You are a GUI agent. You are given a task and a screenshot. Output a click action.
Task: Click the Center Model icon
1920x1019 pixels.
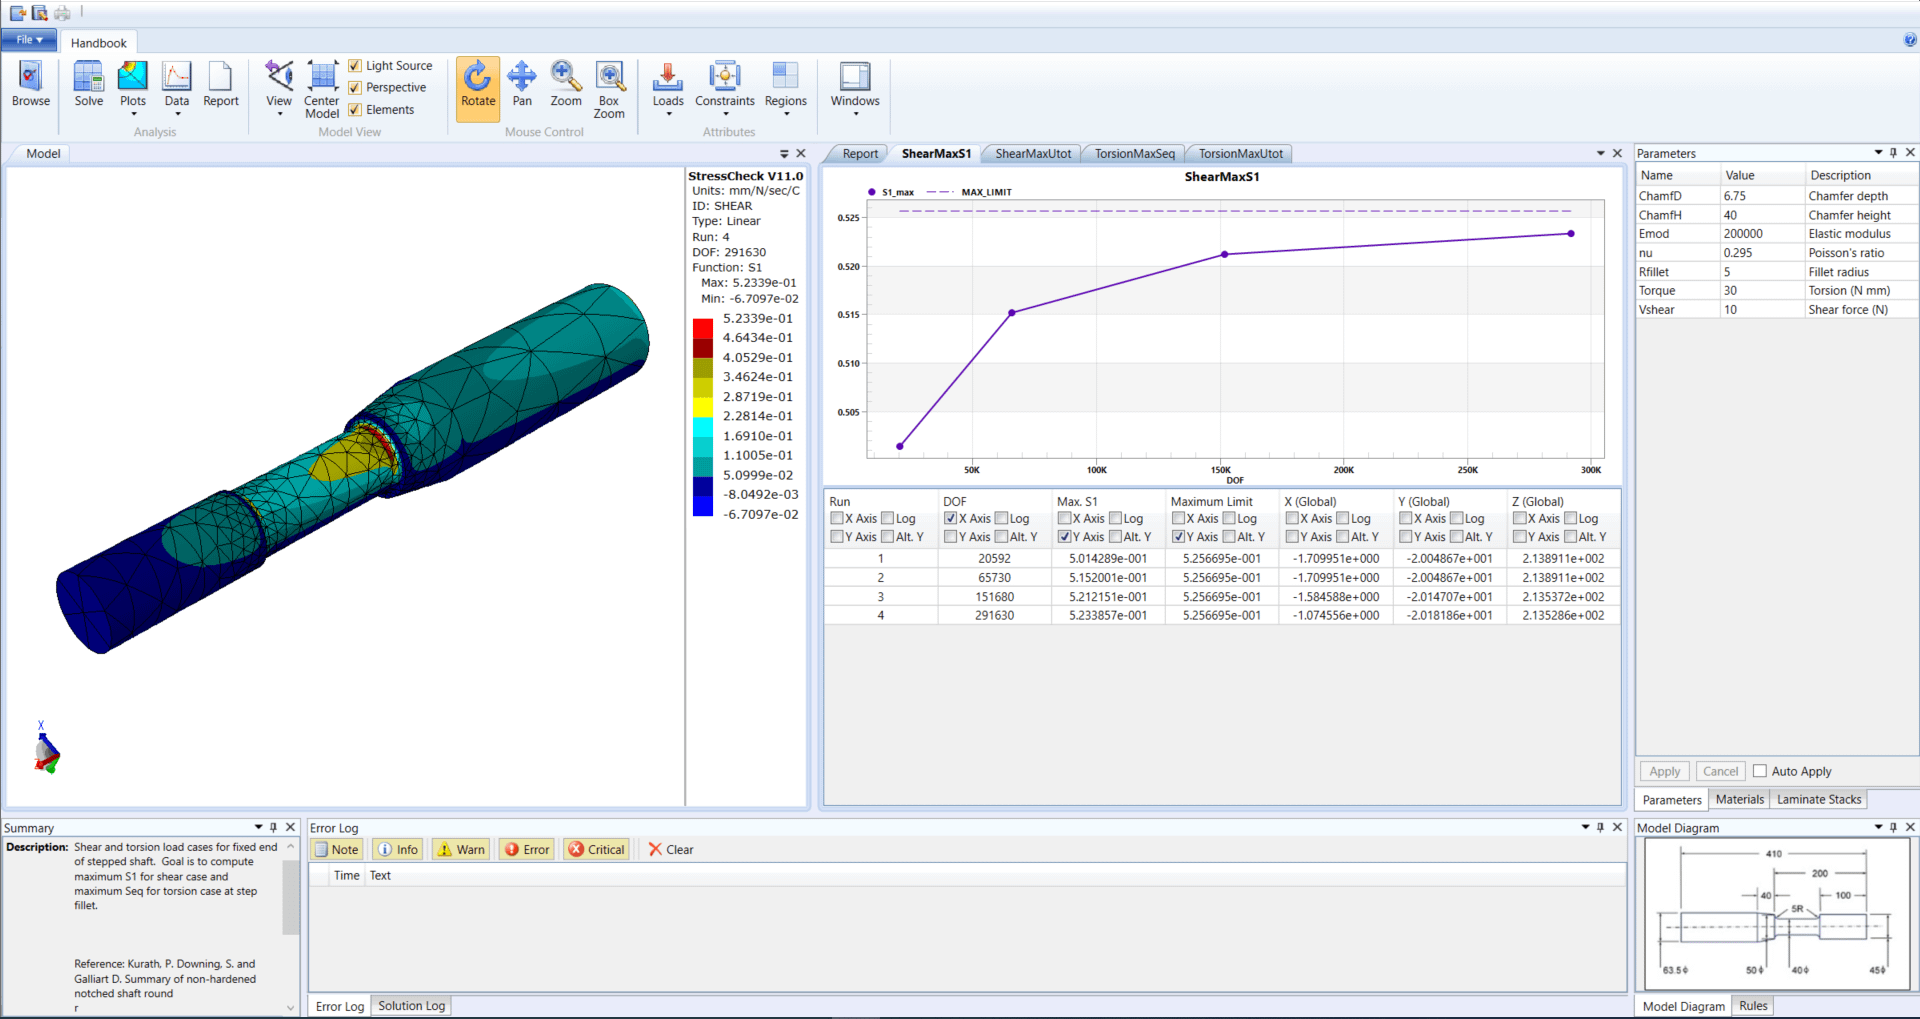pyautogui.click(x=322, y=90)
